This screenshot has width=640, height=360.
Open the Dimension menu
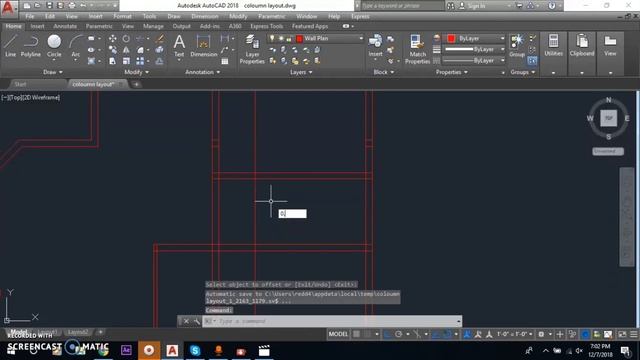[204, 16]
